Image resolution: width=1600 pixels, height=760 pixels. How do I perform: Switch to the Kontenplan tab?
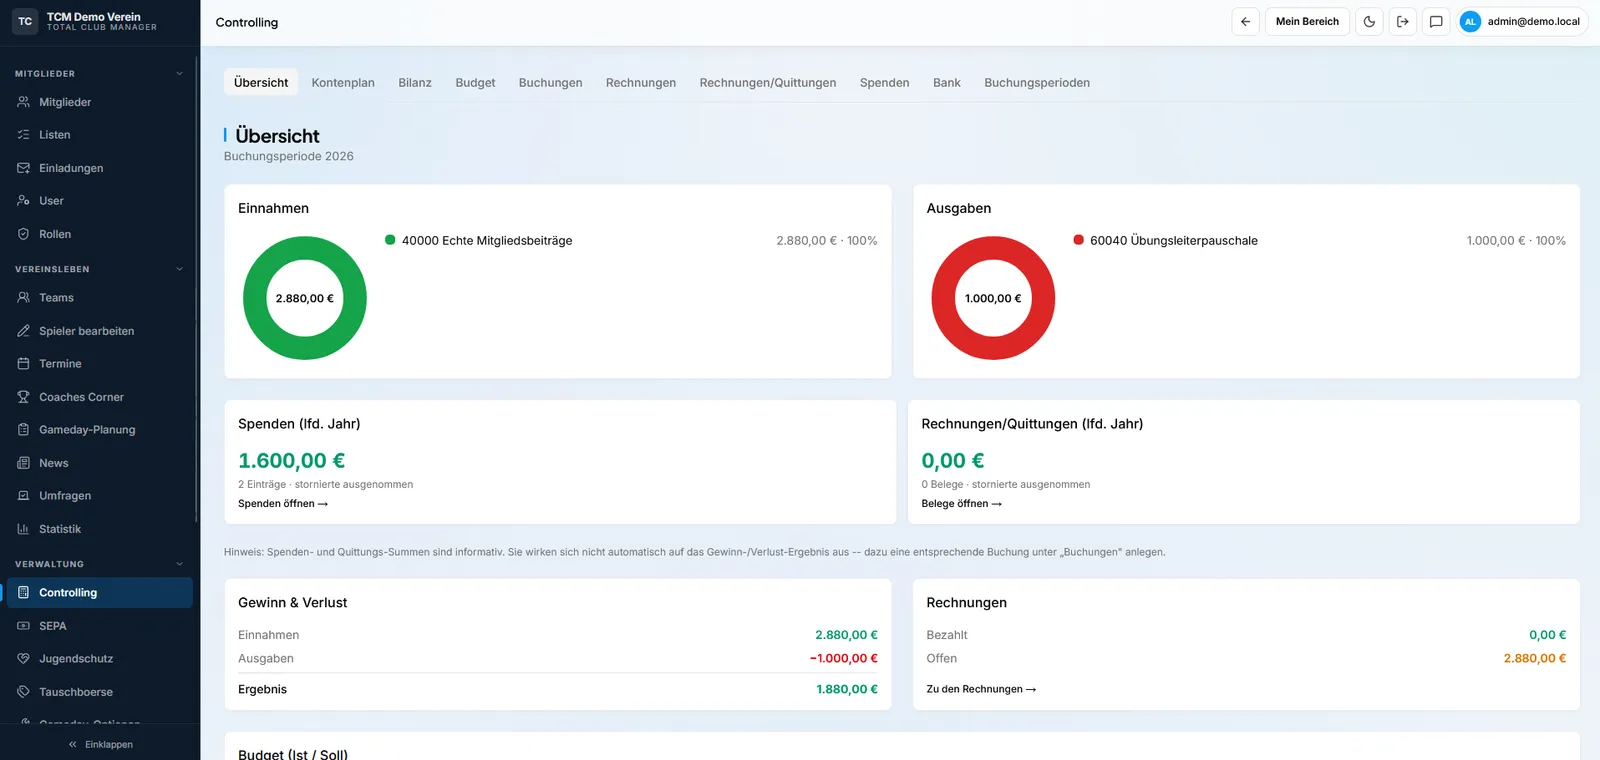tap(343, 83)
